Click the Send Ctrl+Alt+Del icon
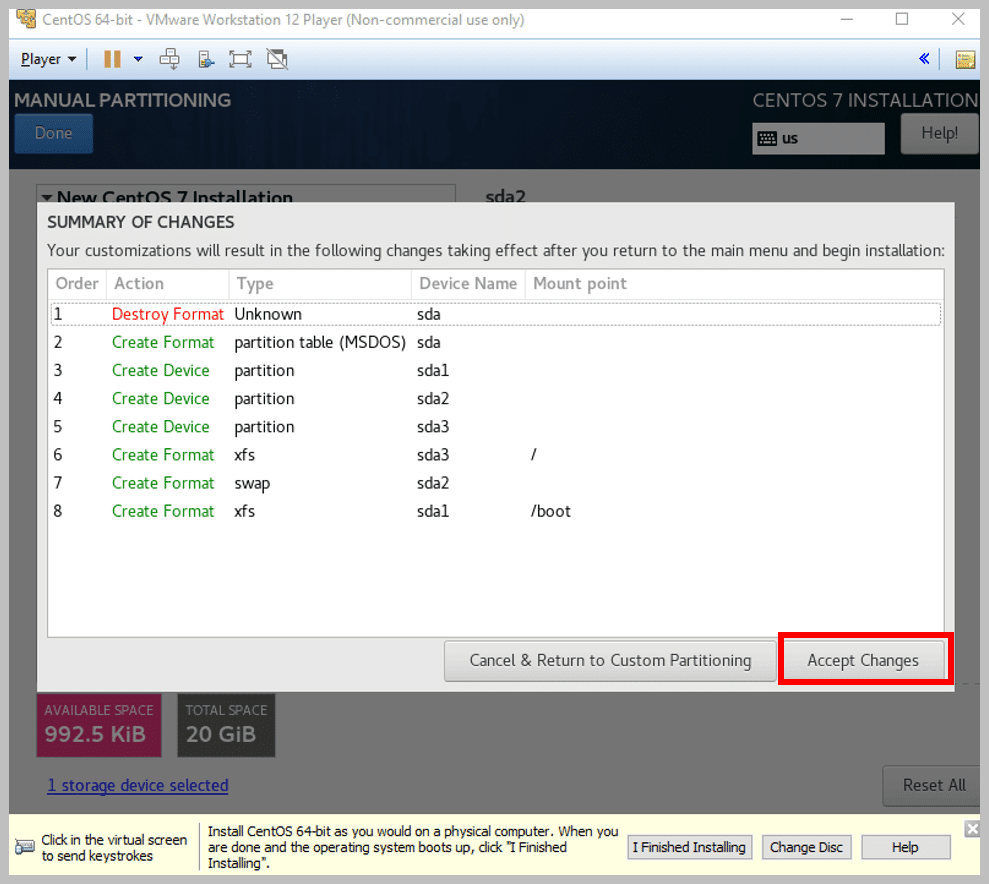The width and height of the screenshot is (989, 884). 169,59
